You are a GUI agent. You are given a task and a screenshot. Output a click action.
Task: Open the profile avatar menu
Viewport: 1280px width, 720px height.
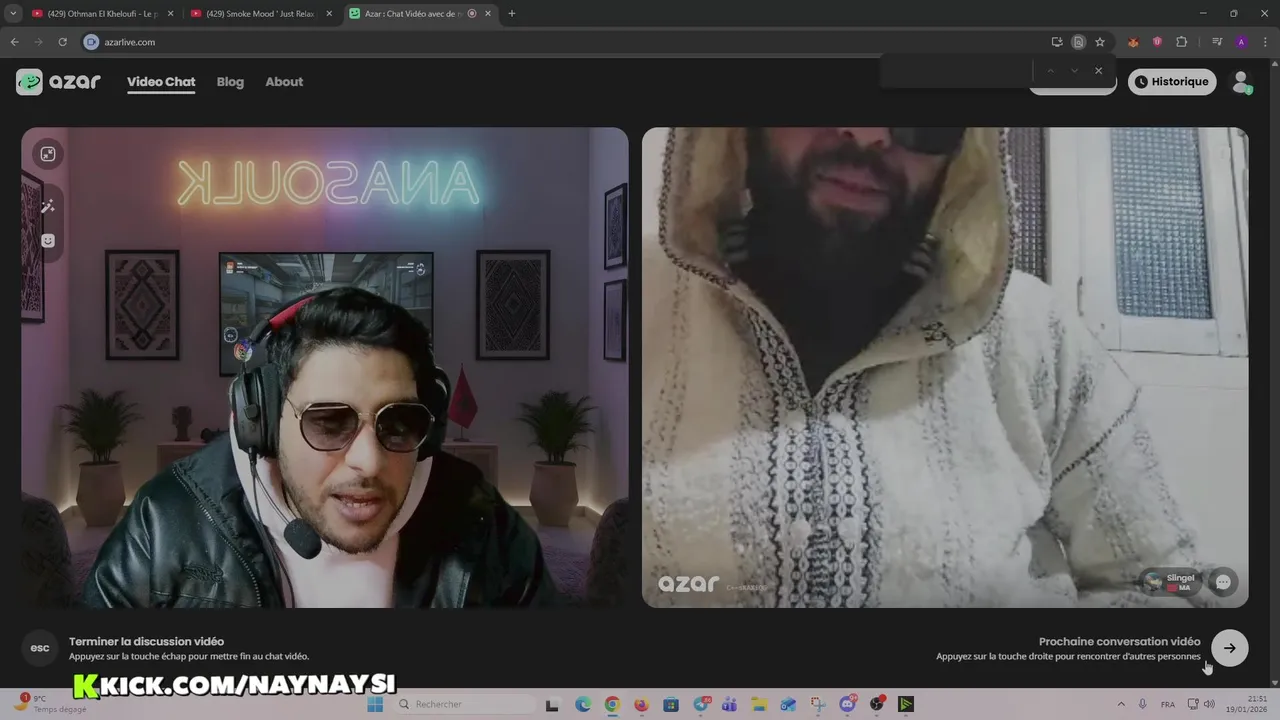[1241, 82]
